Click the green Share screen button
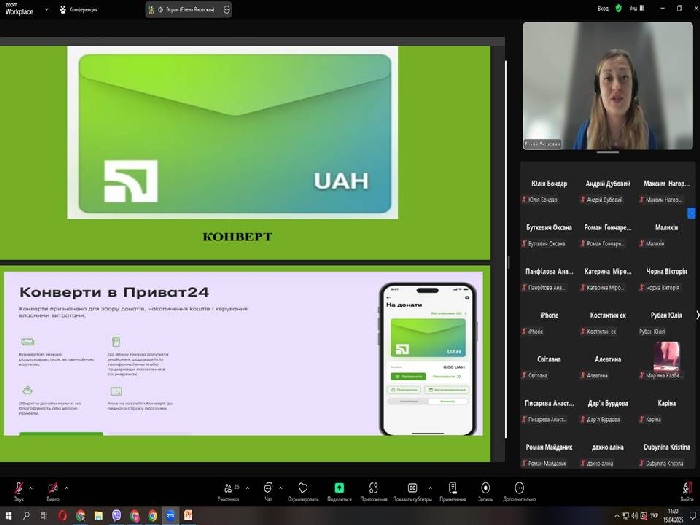 (x=339, y=488)
